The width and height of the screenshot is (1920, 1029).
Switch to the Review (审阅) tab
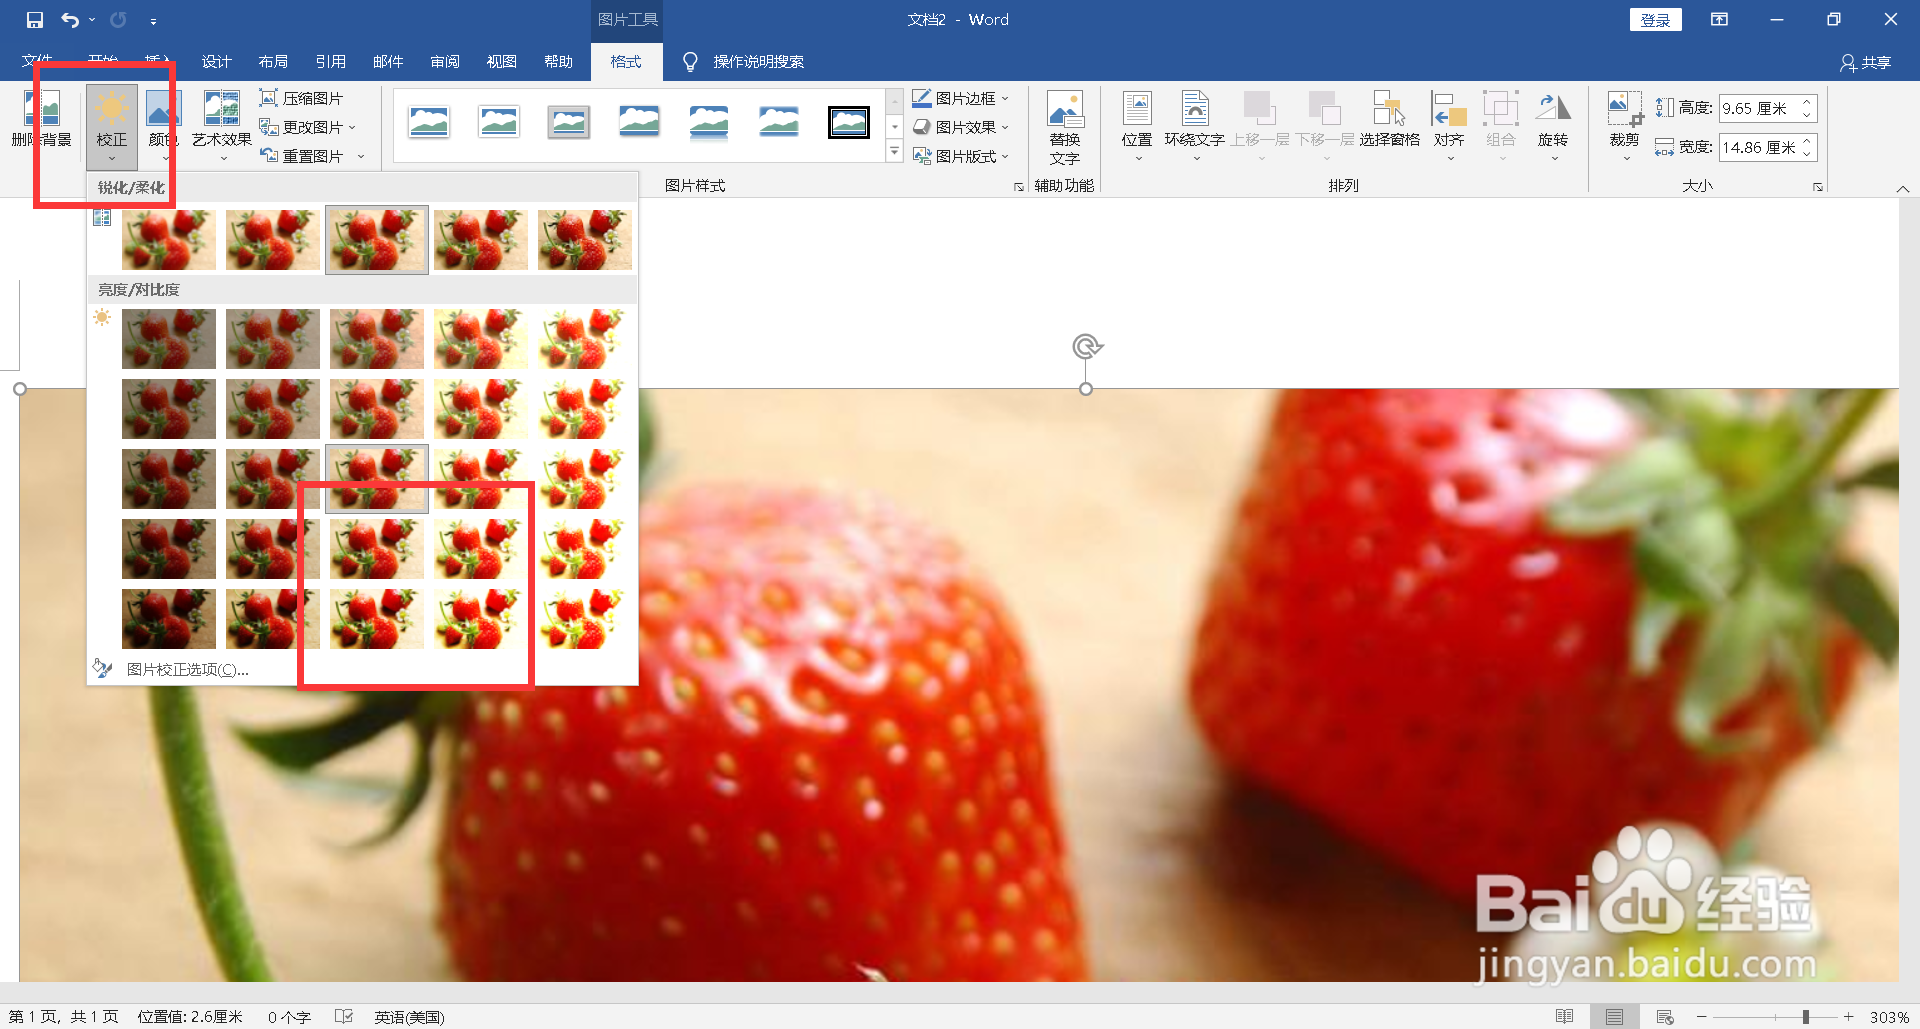pyautogui.click(x=445, y=62)
